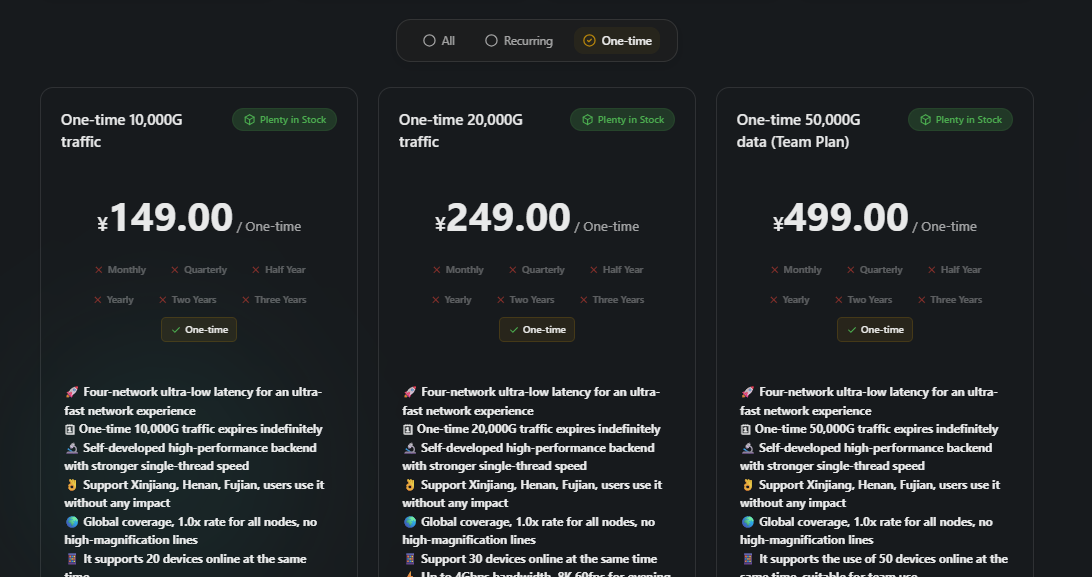This screenshot has height=577, width=1092.
Task: Click the microscope icon near self-developed backend feature
Action: pyautogui.click(x=72, y=447)
